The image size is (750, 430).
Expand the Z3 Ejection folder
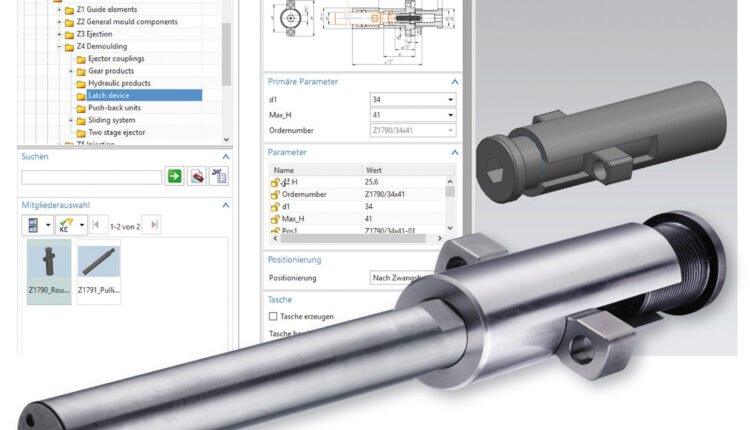pyautogui.click(x=59, y=34)
